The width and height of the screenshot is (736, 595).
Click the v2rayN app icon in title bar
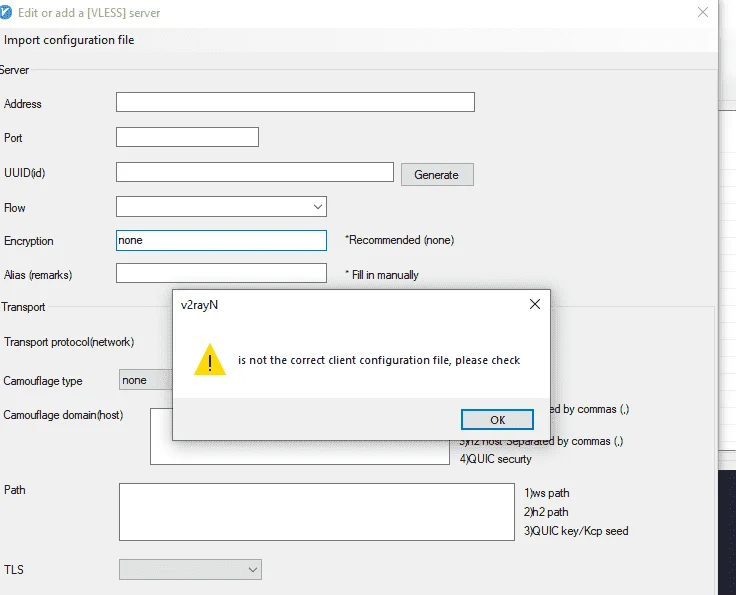[5, 13]
